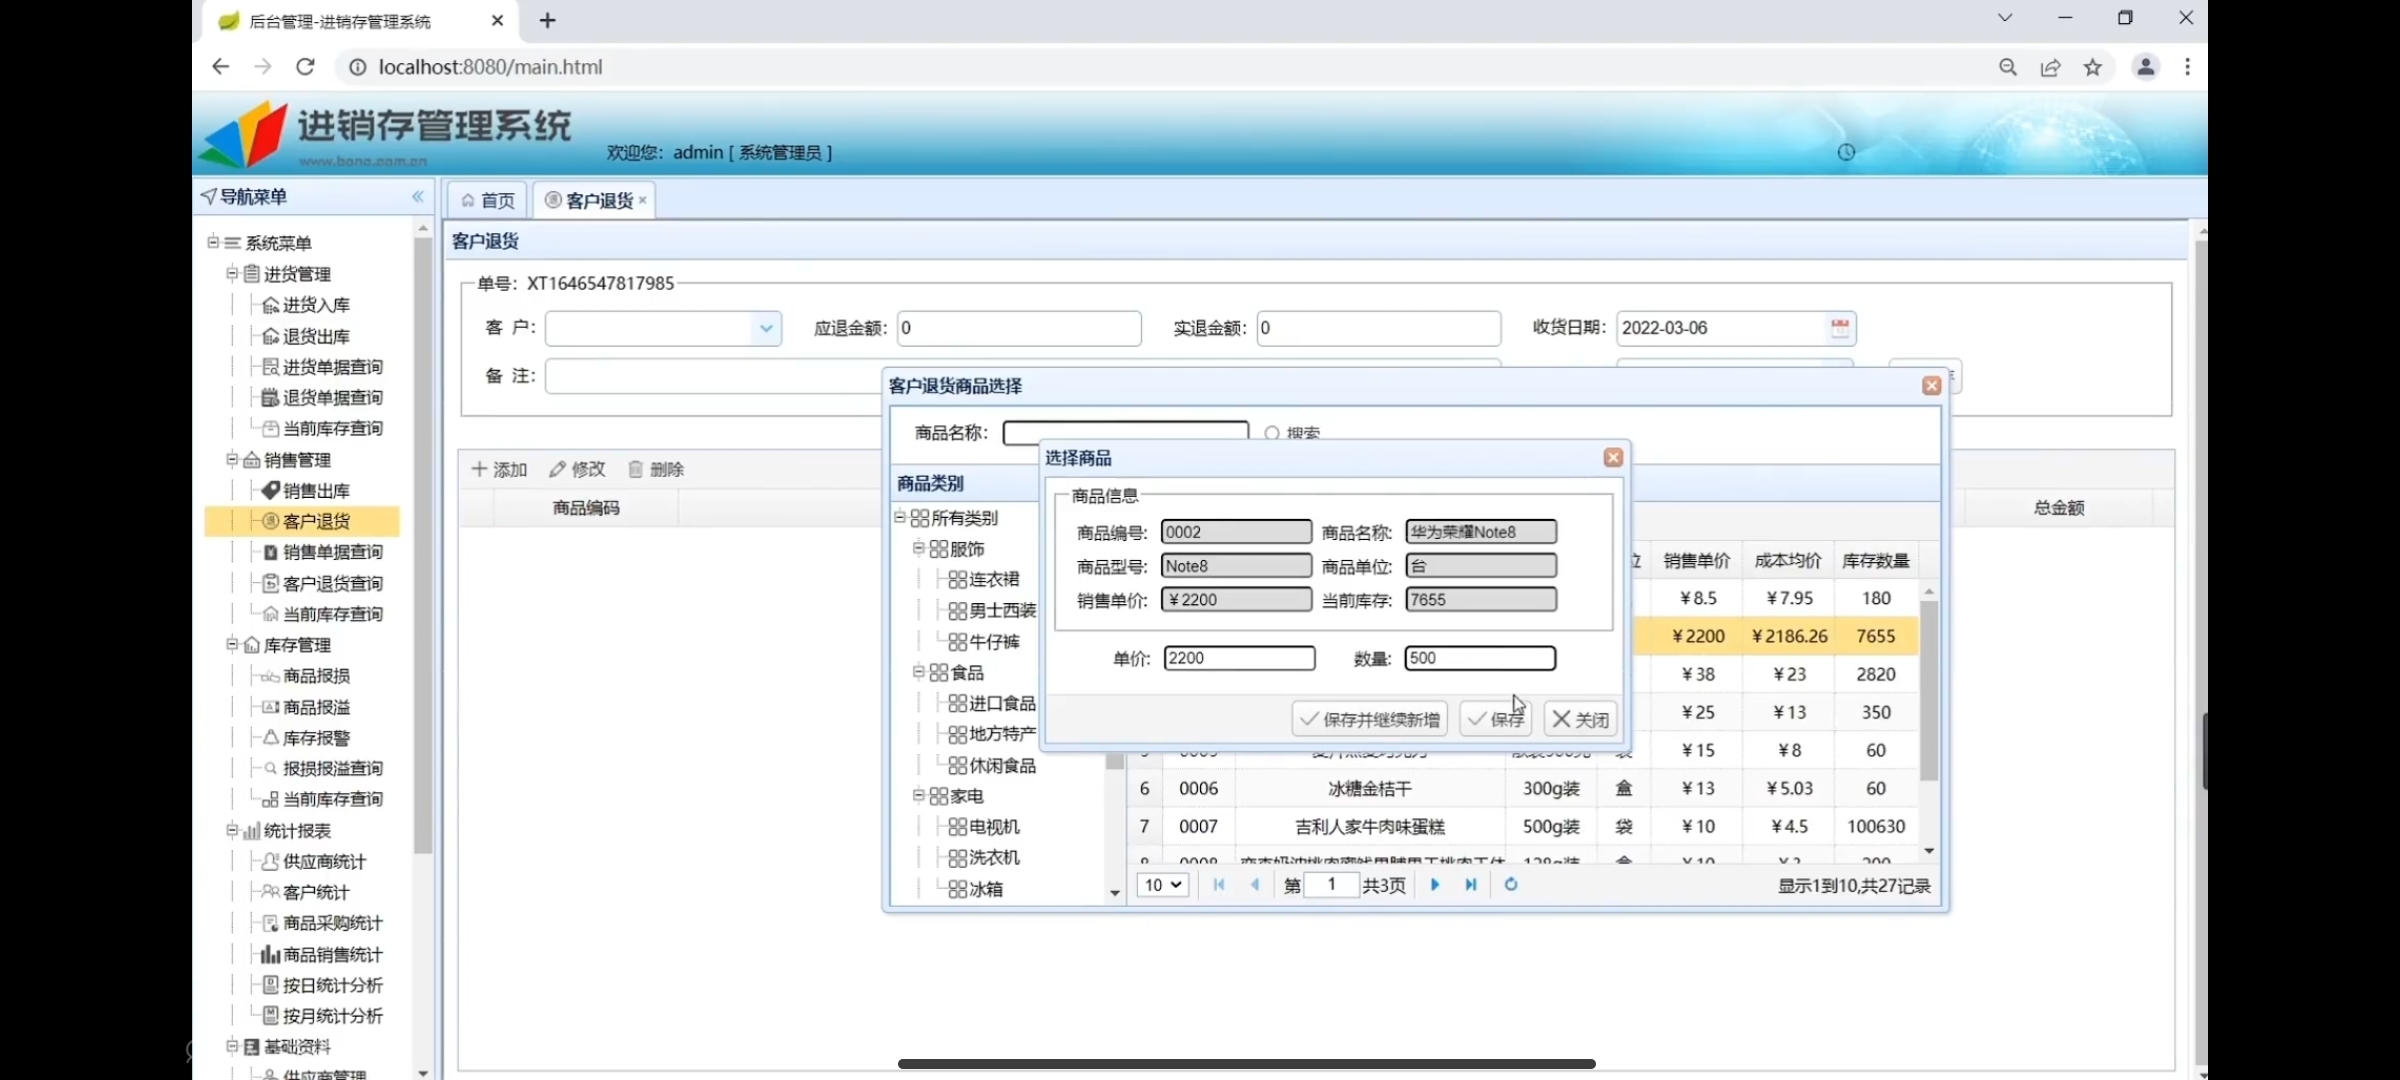Click the 商品名称 search field

pos(1126,431)
